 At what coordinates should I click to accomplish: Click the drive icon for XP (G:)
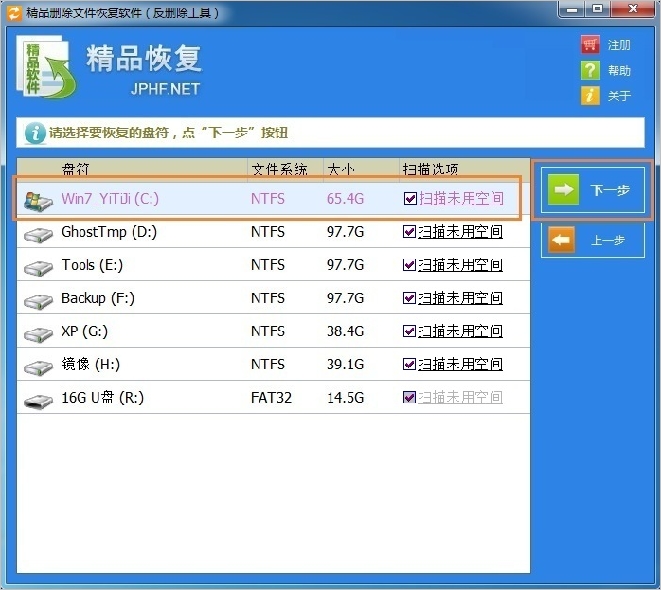click(38, 334)
